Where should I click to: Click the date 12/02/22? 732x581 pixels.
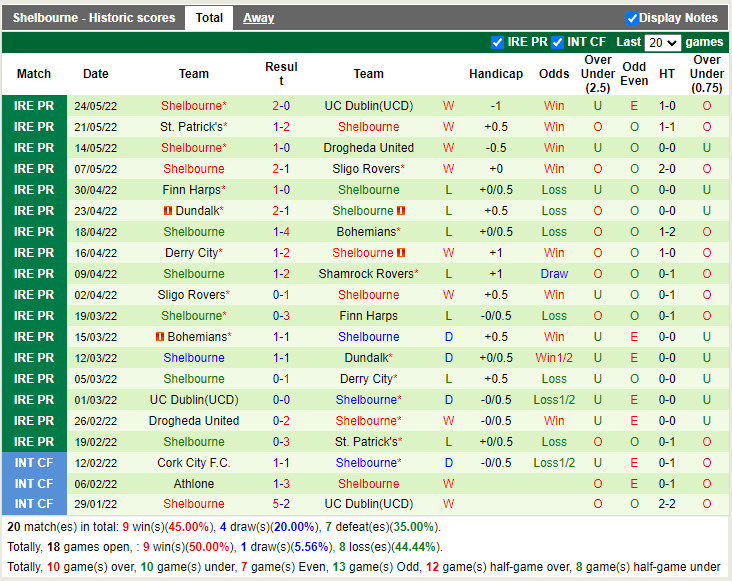coord(96,463)
